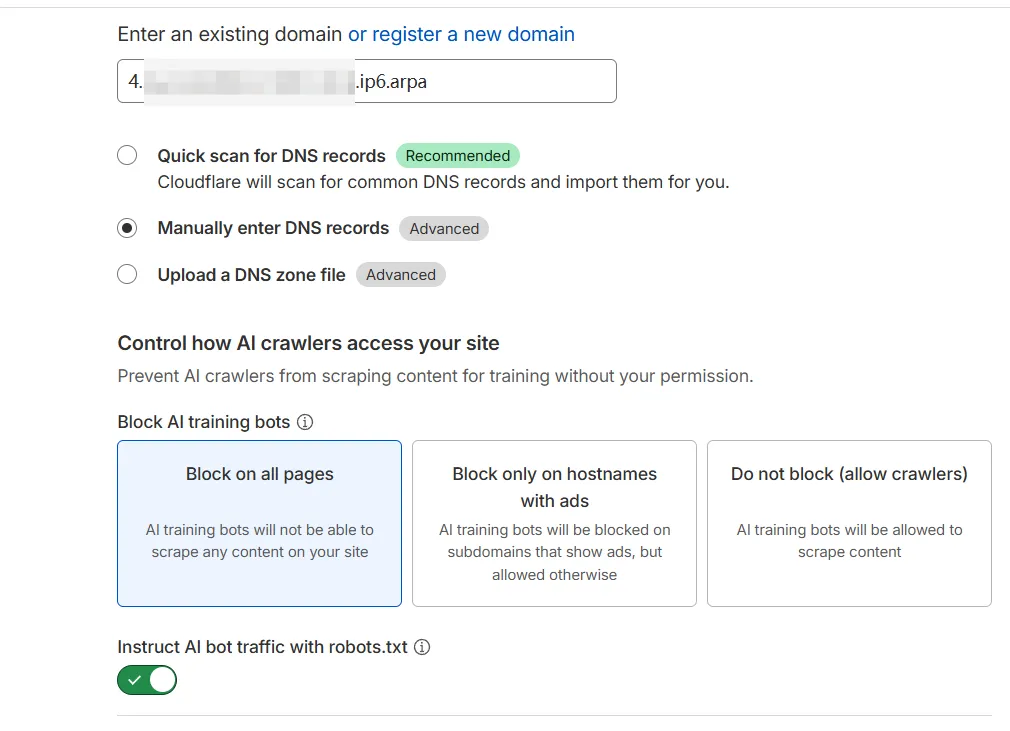The height and width of the screenshot is (731, 1010).
Task: Click the 'Upload a DNS zone file' label text
Action: tap(251, 275)
